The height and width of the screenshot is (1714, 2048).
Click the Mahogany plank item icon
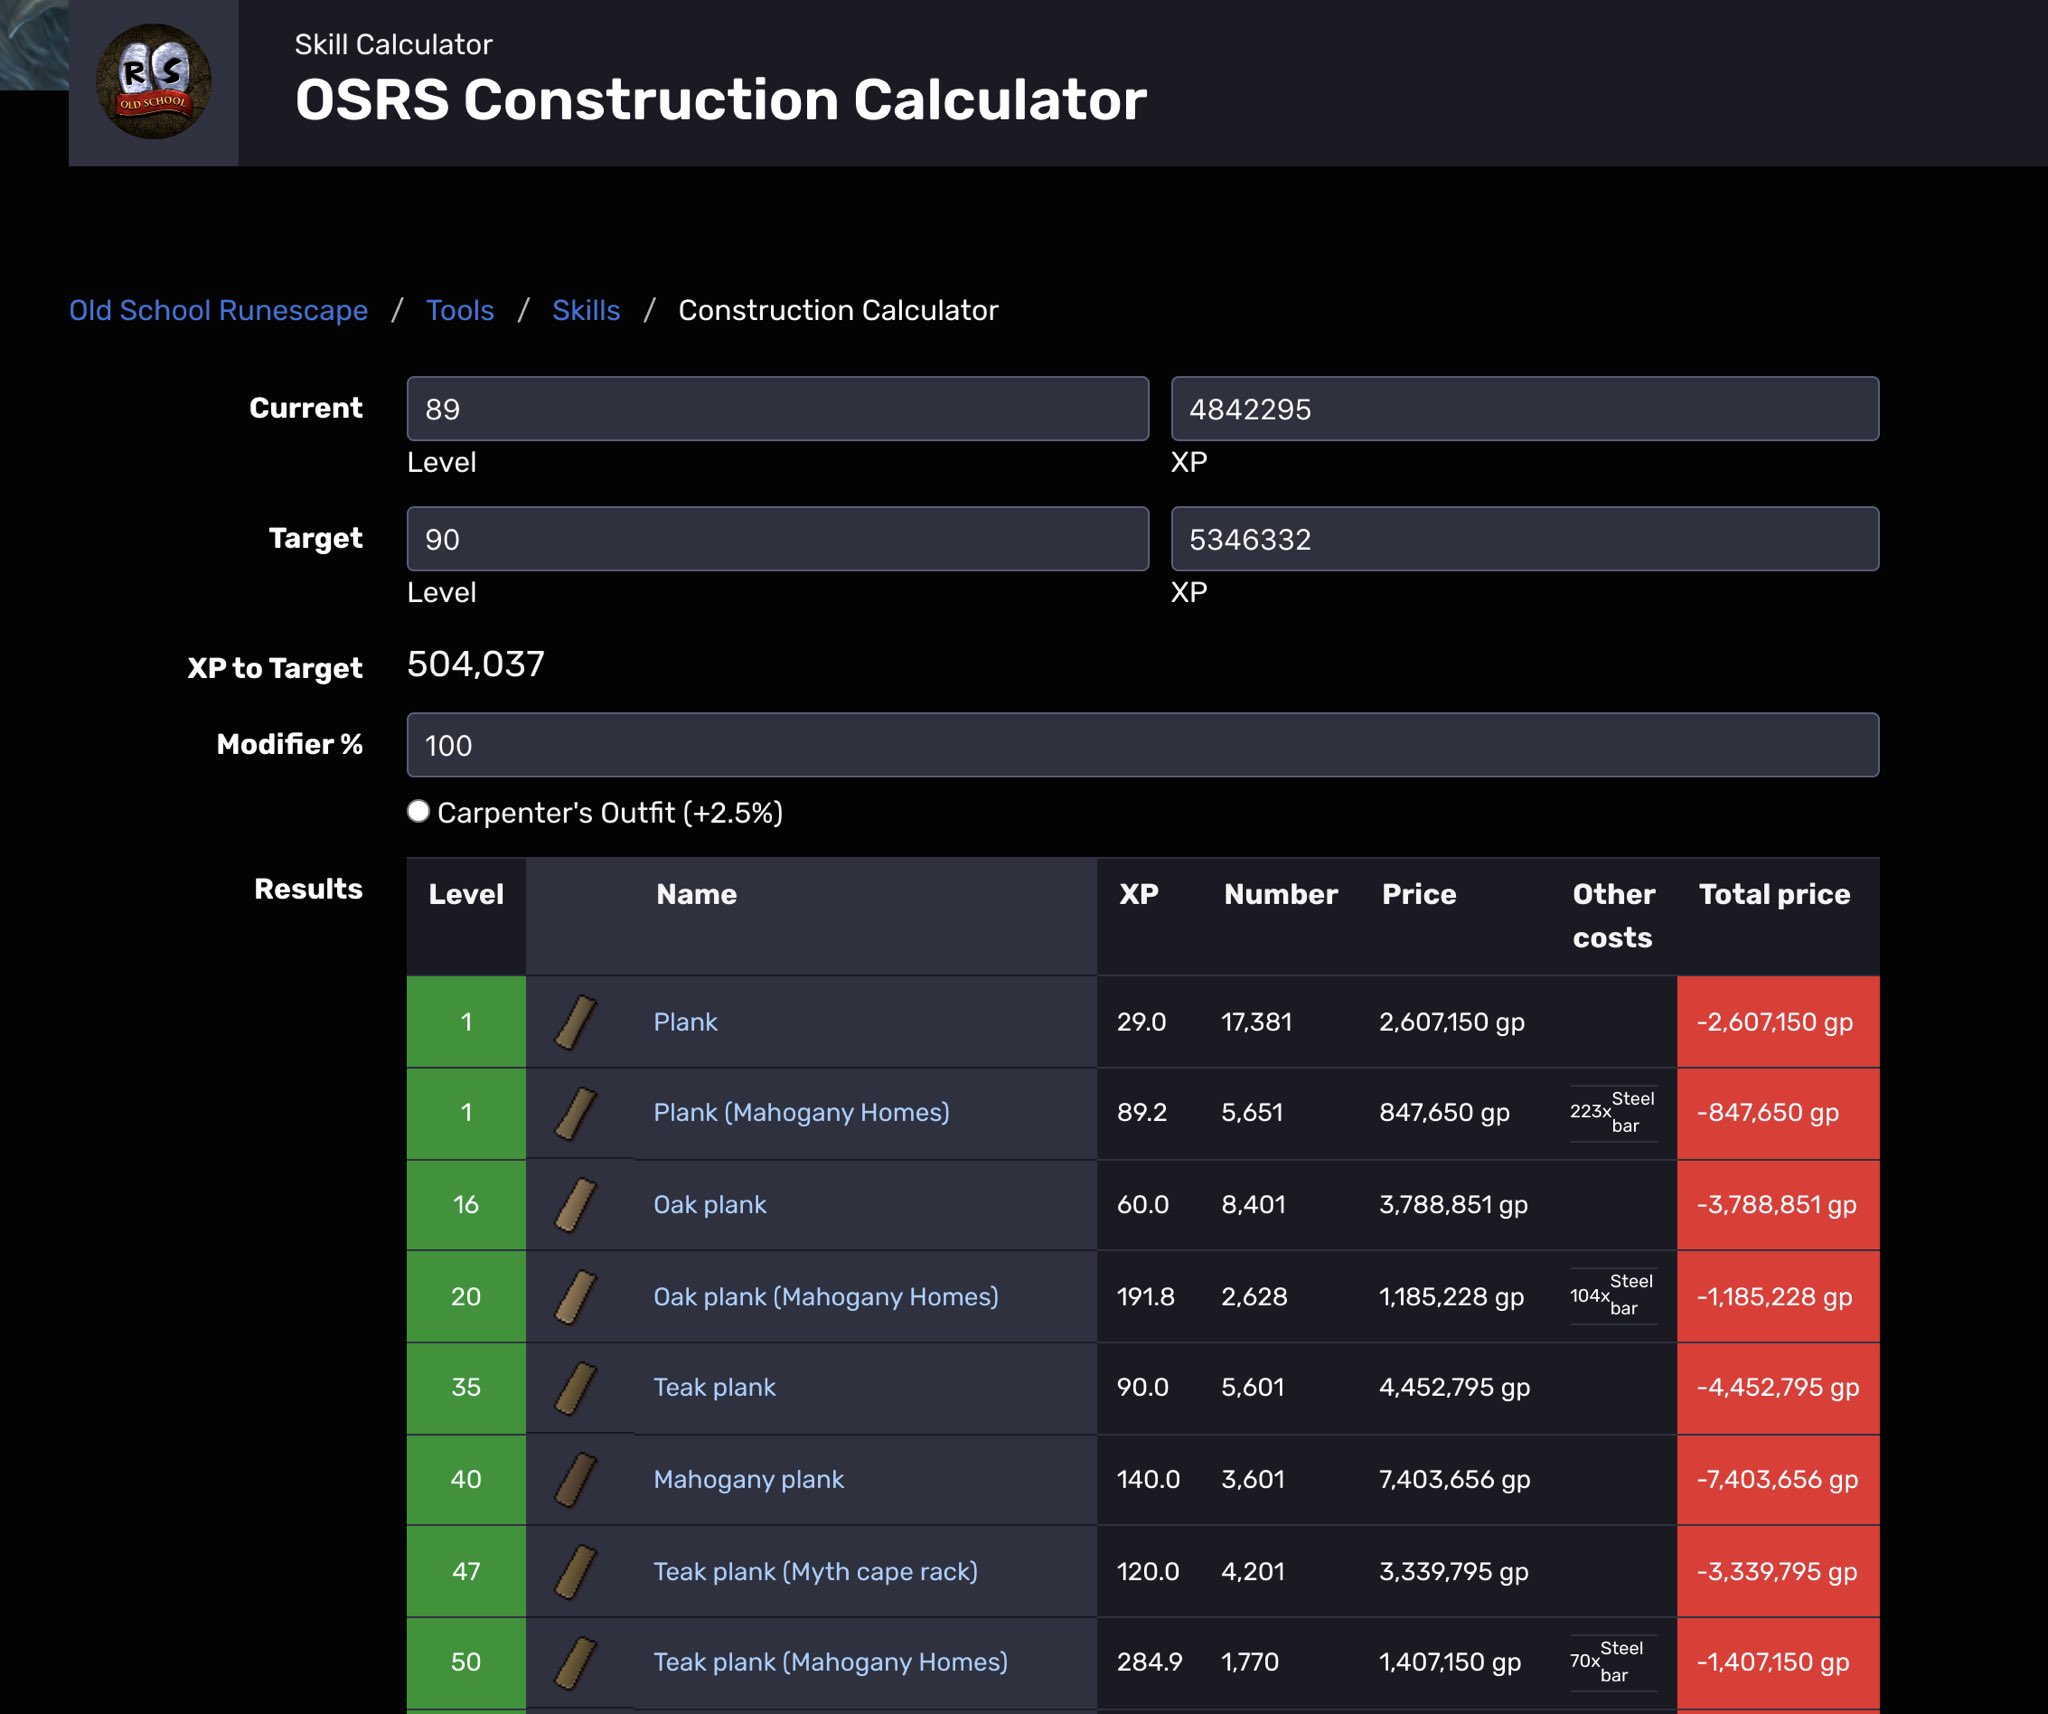point(576,1480)
